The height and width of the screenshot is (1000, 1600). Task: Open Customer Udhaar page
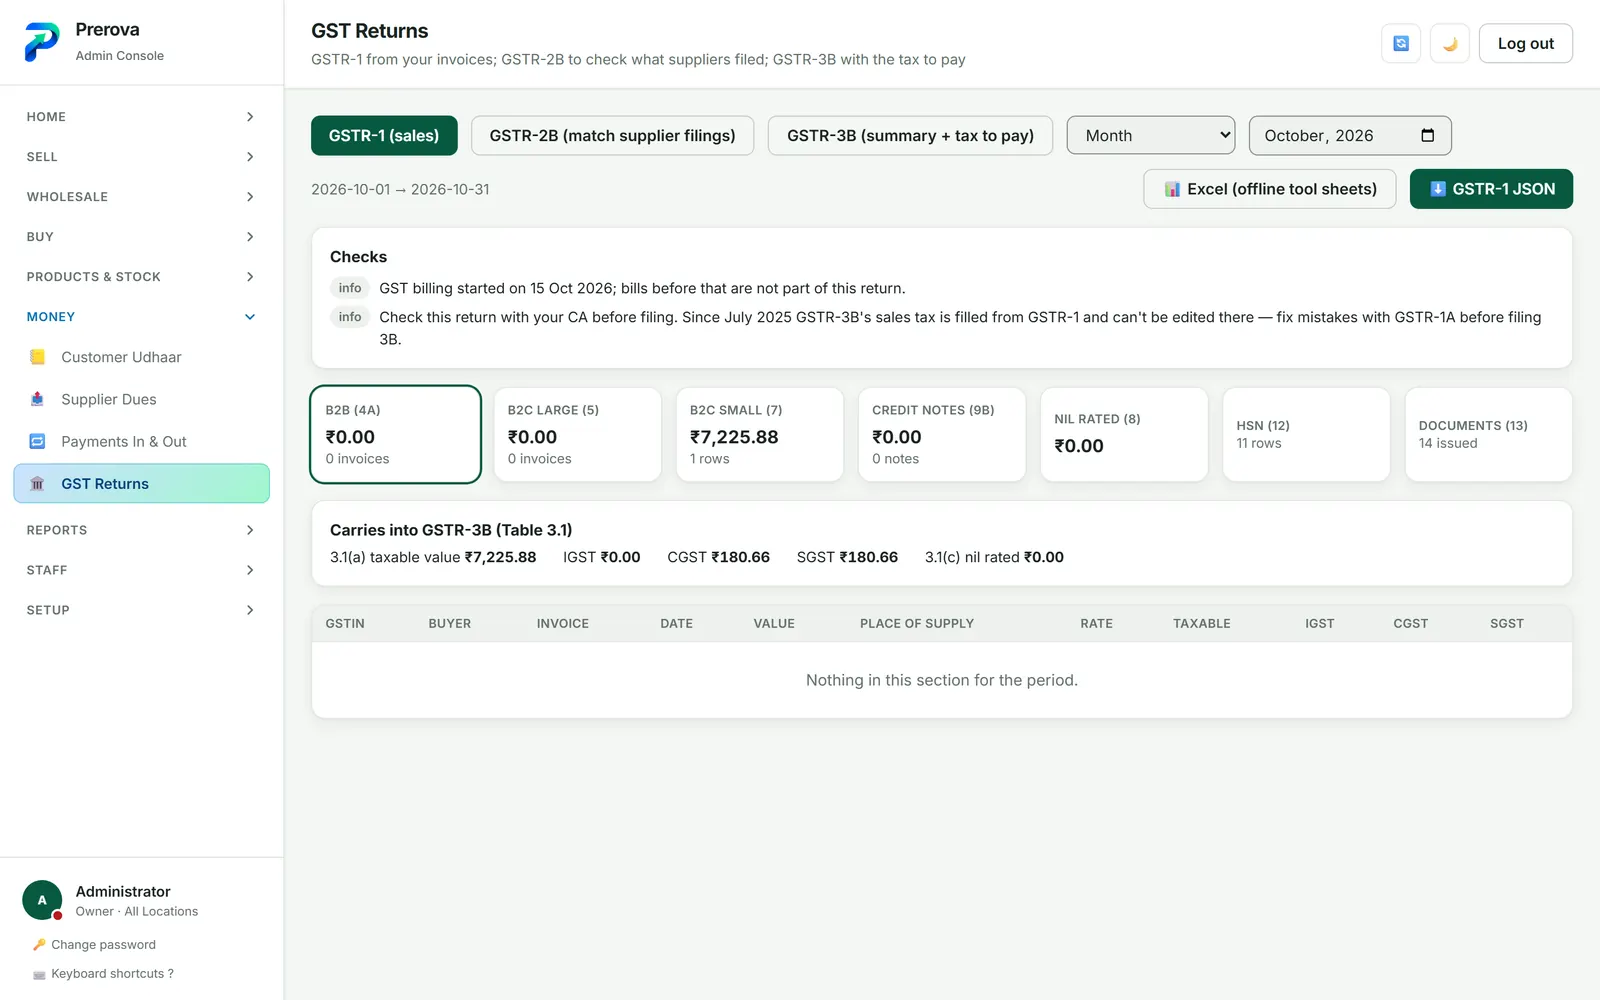click(141, 357)
